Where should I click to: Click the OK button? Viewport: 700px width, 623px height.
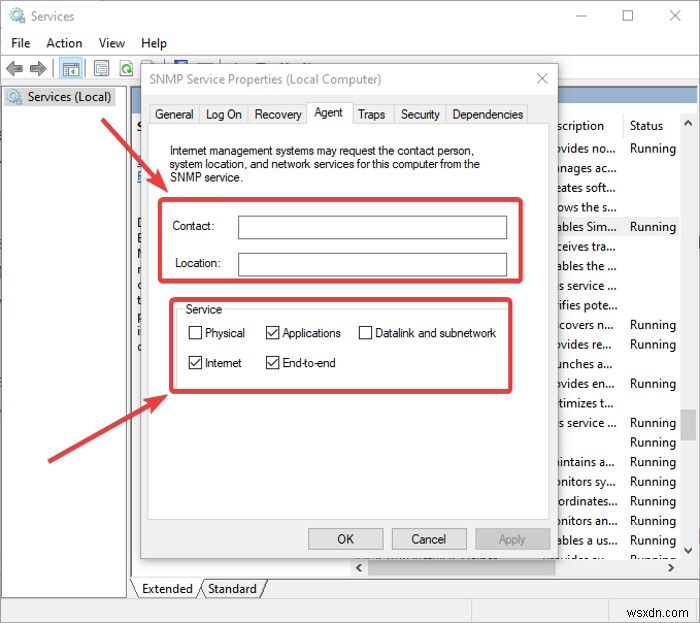pyautogui.click(x=346, y=539)
